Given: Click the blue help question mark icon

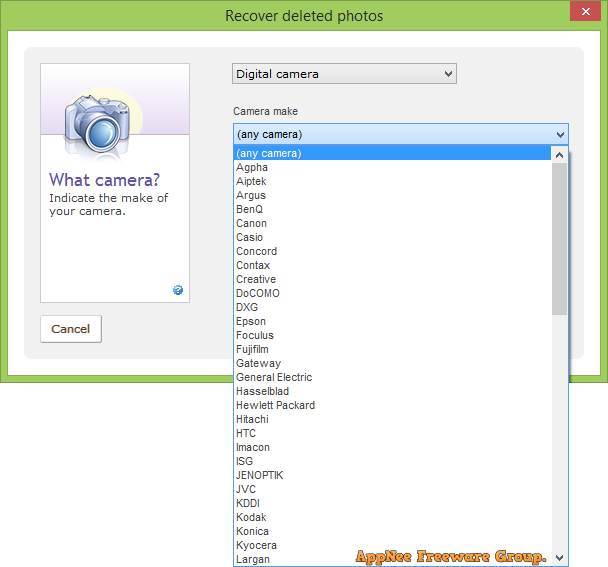Looking at the screenshot, I should pyautogui.click(x=178, y=290).
